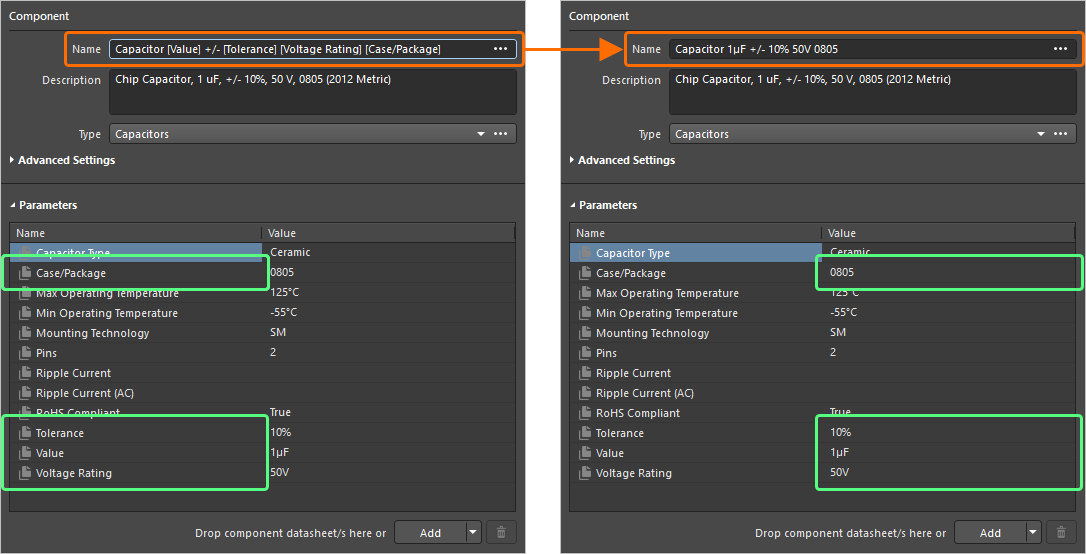
Task: Sort by Value column header in right panel
Action: point(948,233)
